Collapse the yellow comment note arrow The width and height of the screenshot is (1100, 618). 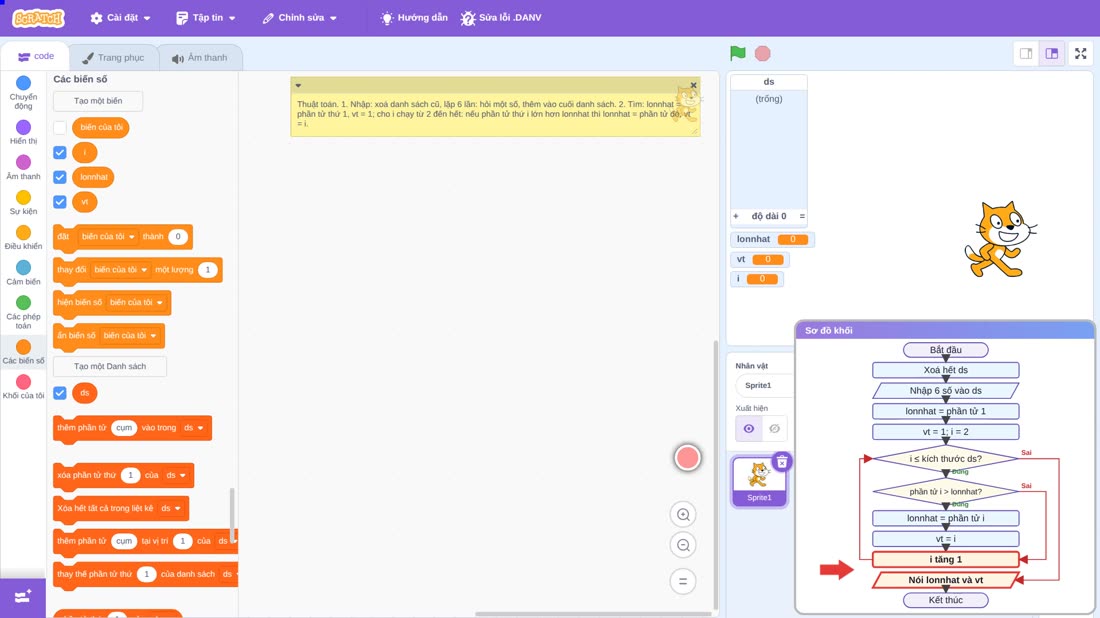point(298,86)
